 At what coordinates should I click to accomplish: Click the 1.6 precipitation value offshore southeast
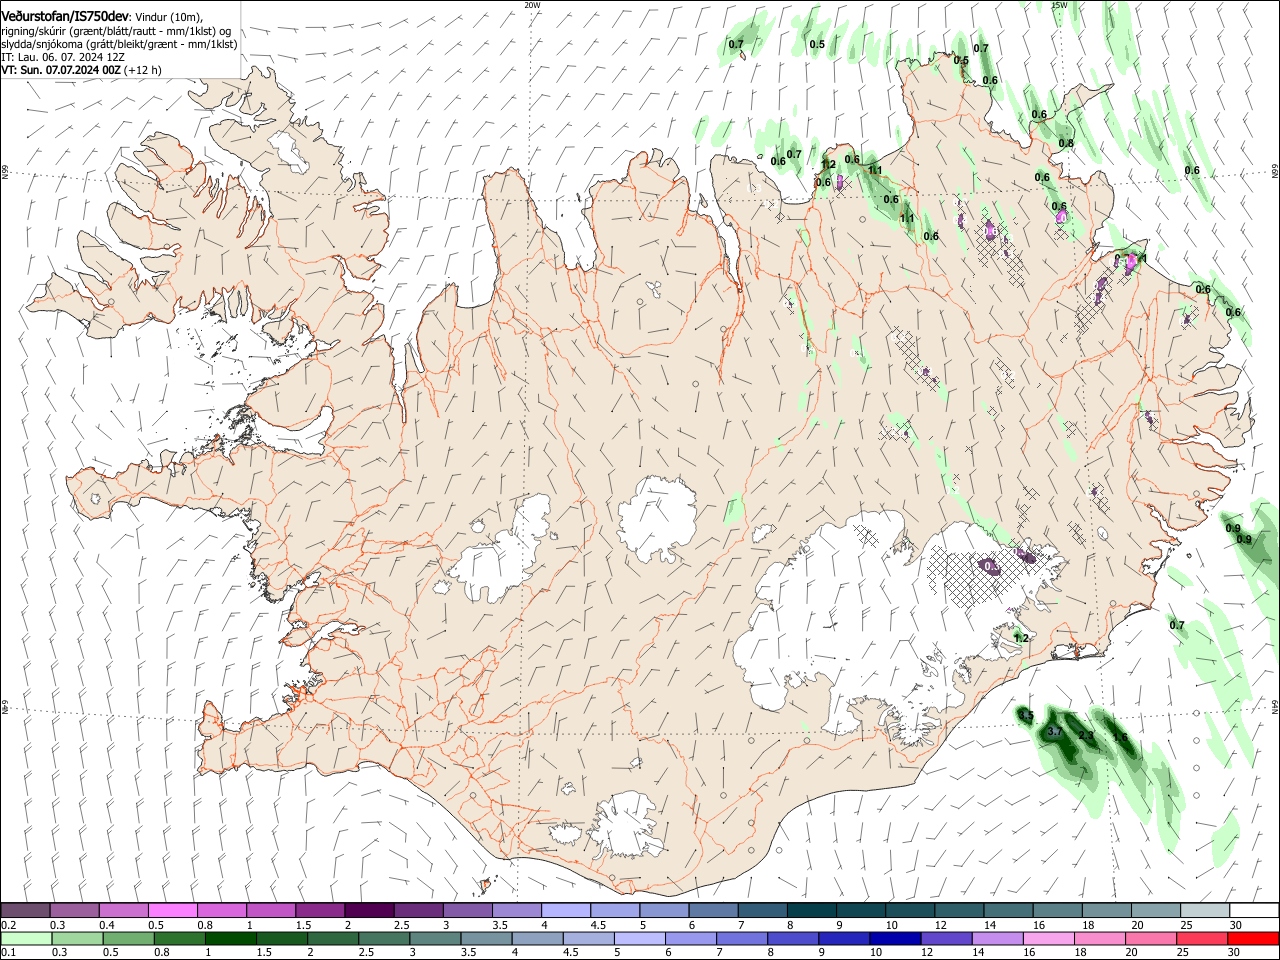point(1120,738)
